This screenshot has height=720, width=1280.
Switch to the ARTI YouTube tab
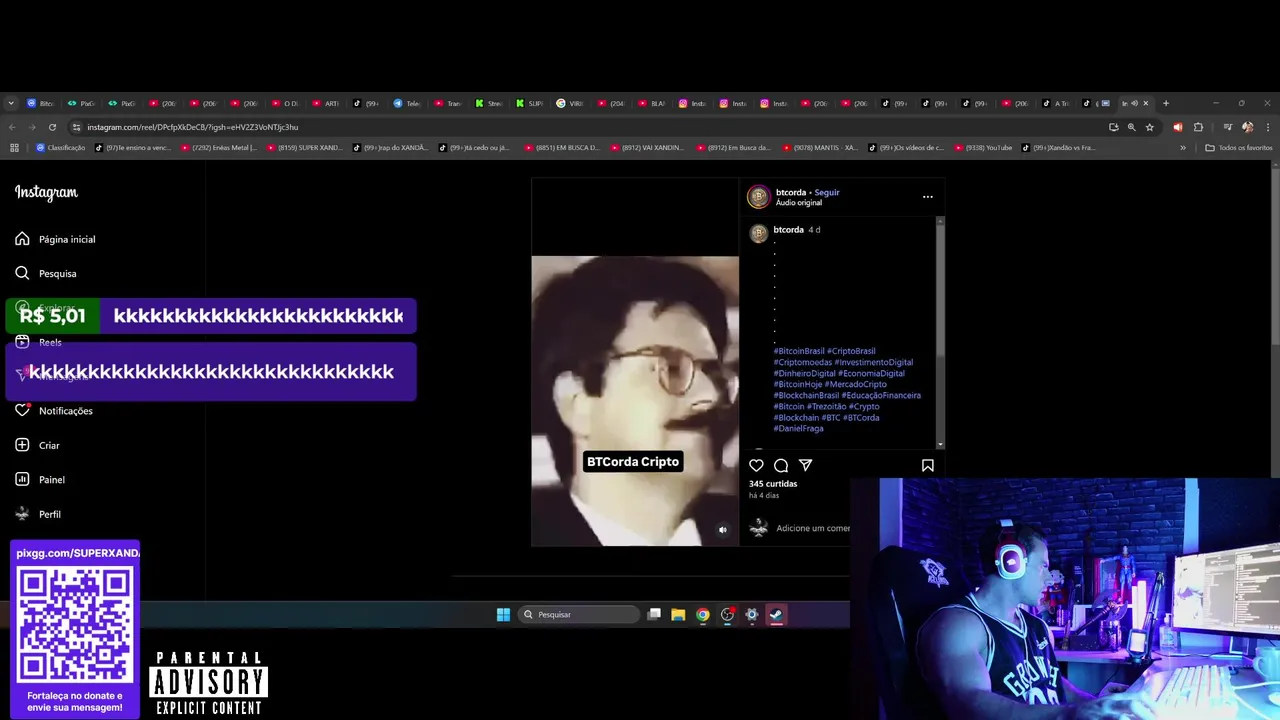[326, 103]
